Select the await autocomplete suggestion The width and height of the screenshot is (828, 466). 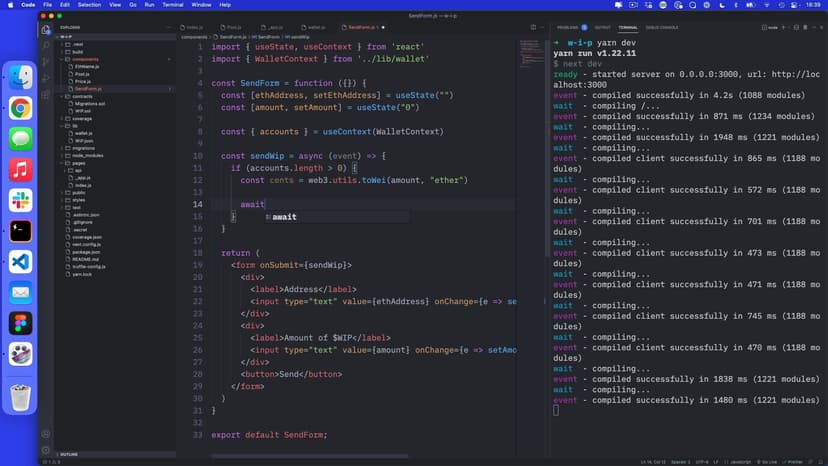click(283, 217)
